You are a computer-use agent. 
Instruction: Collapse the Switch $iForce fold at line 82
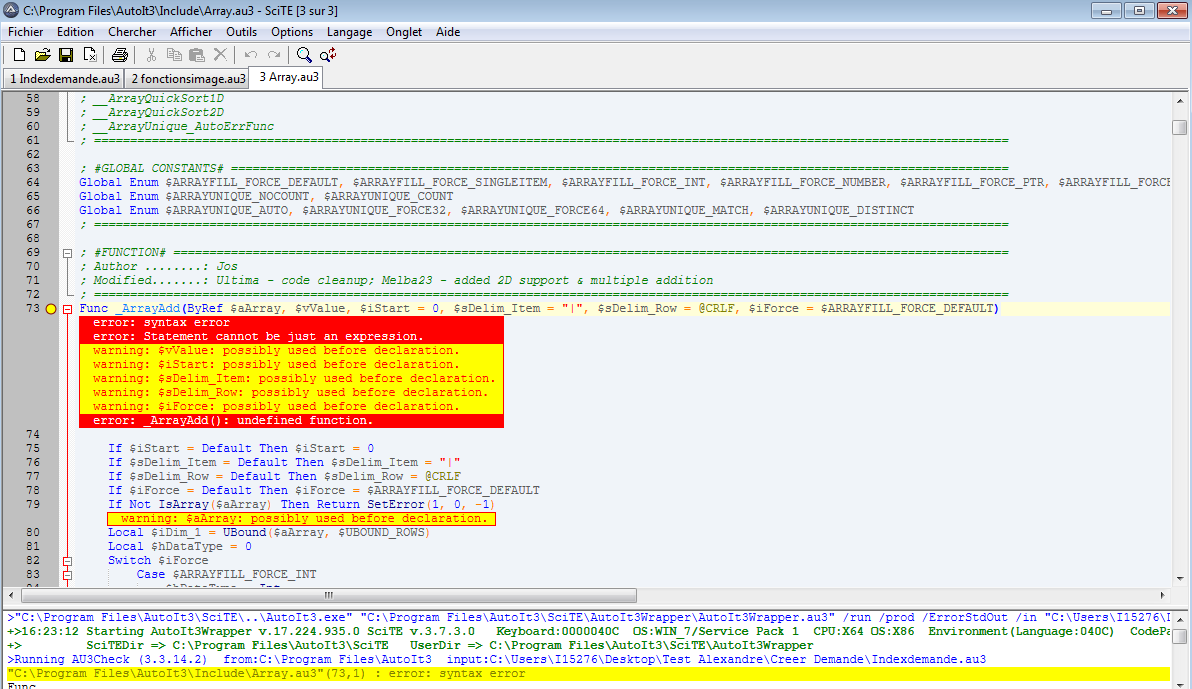coord(67,561)
